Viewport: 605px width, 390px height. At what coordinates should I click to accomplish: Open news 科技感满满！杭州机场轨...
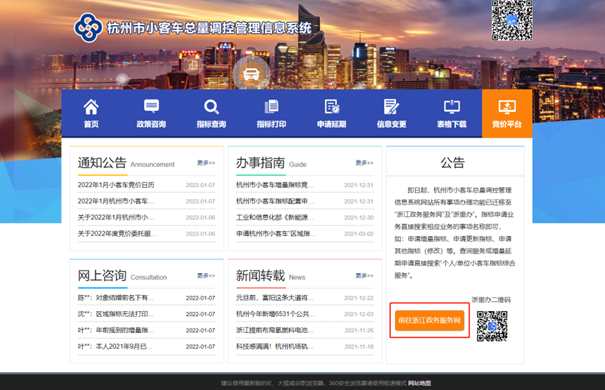click(x=275, y=346)
